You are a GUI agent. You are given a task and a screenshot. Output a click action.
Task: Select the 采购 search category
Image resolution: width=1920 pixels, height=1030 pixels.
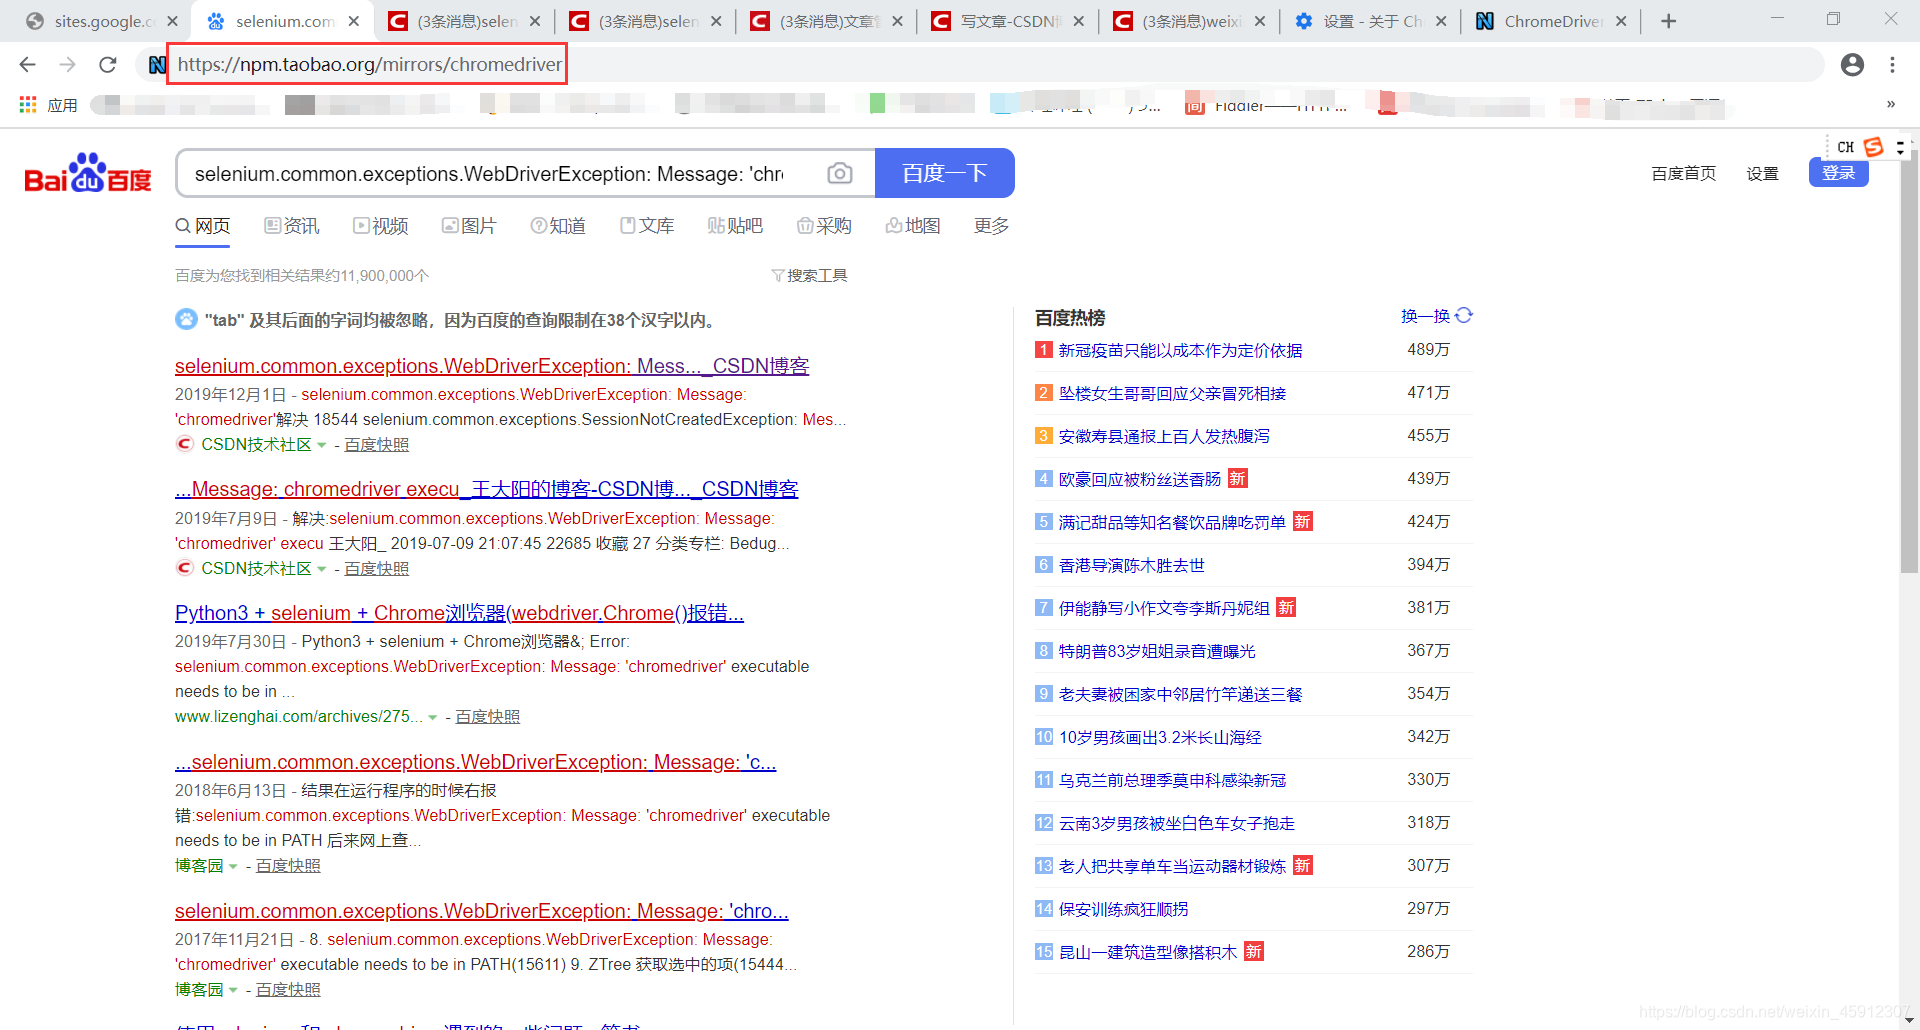point(824,226)
